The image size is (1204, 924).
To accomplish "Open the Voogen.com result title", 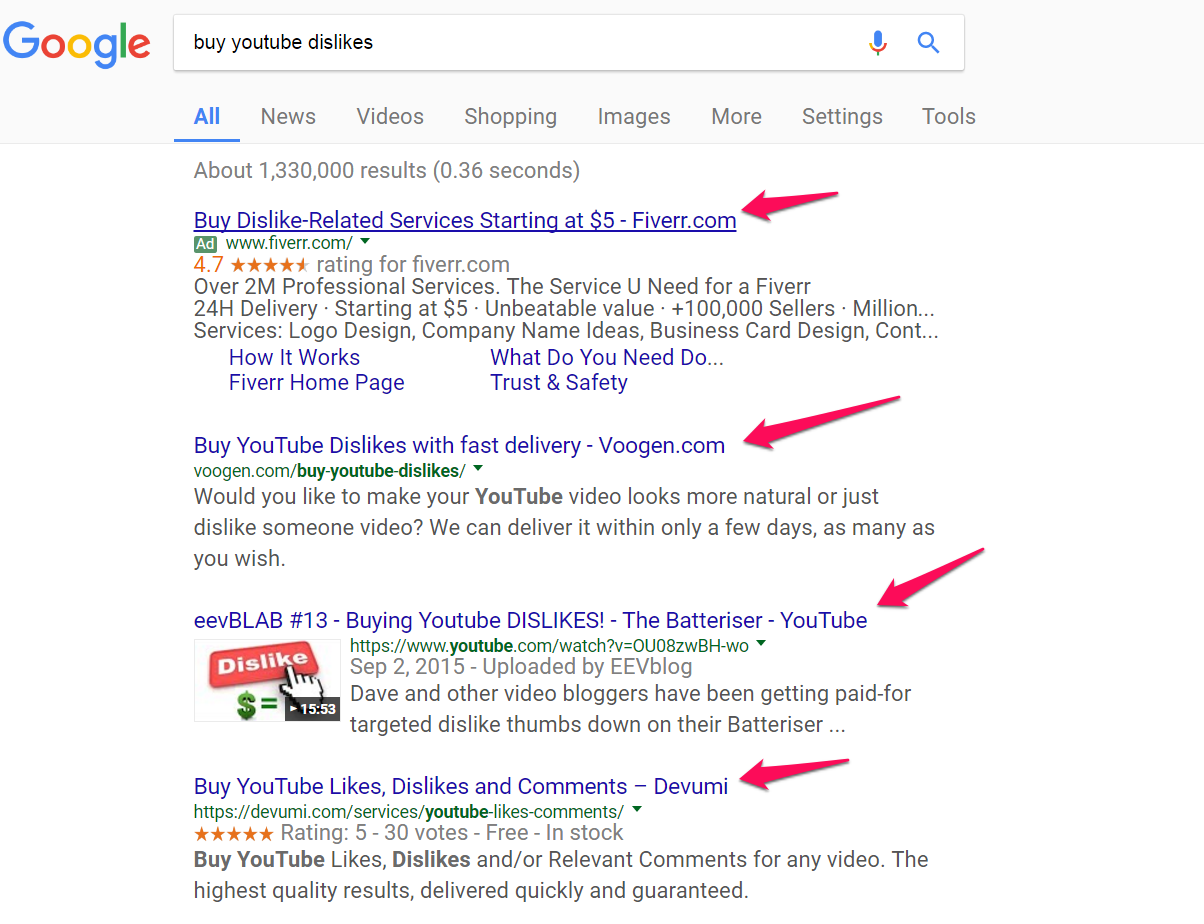I will pyautogui.click(x=459, y=446).
